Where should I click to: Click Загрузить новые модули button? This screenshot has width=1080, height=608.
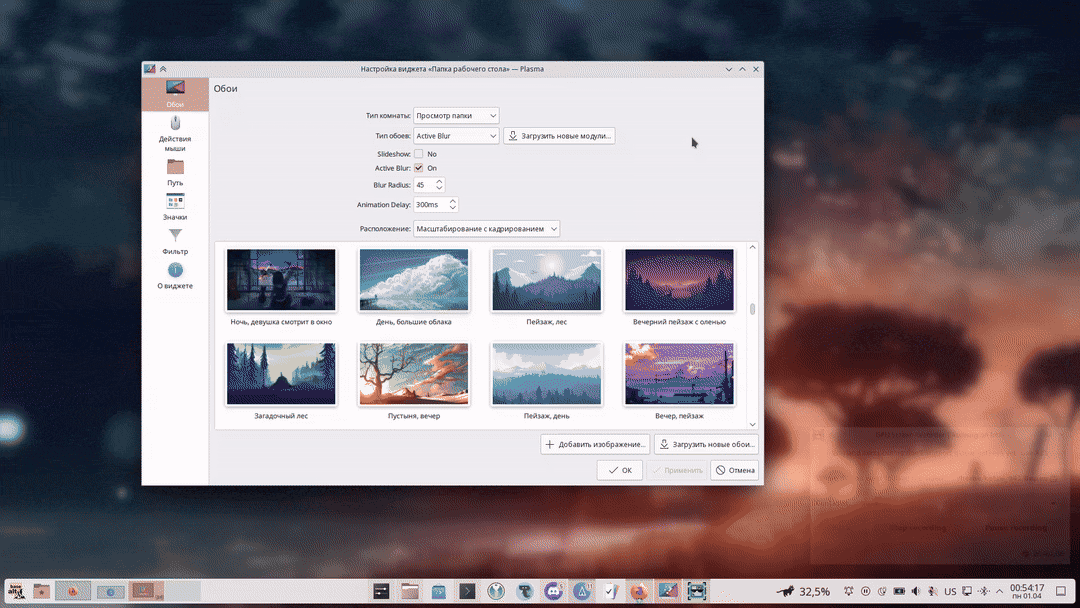(x=559, y=135)
